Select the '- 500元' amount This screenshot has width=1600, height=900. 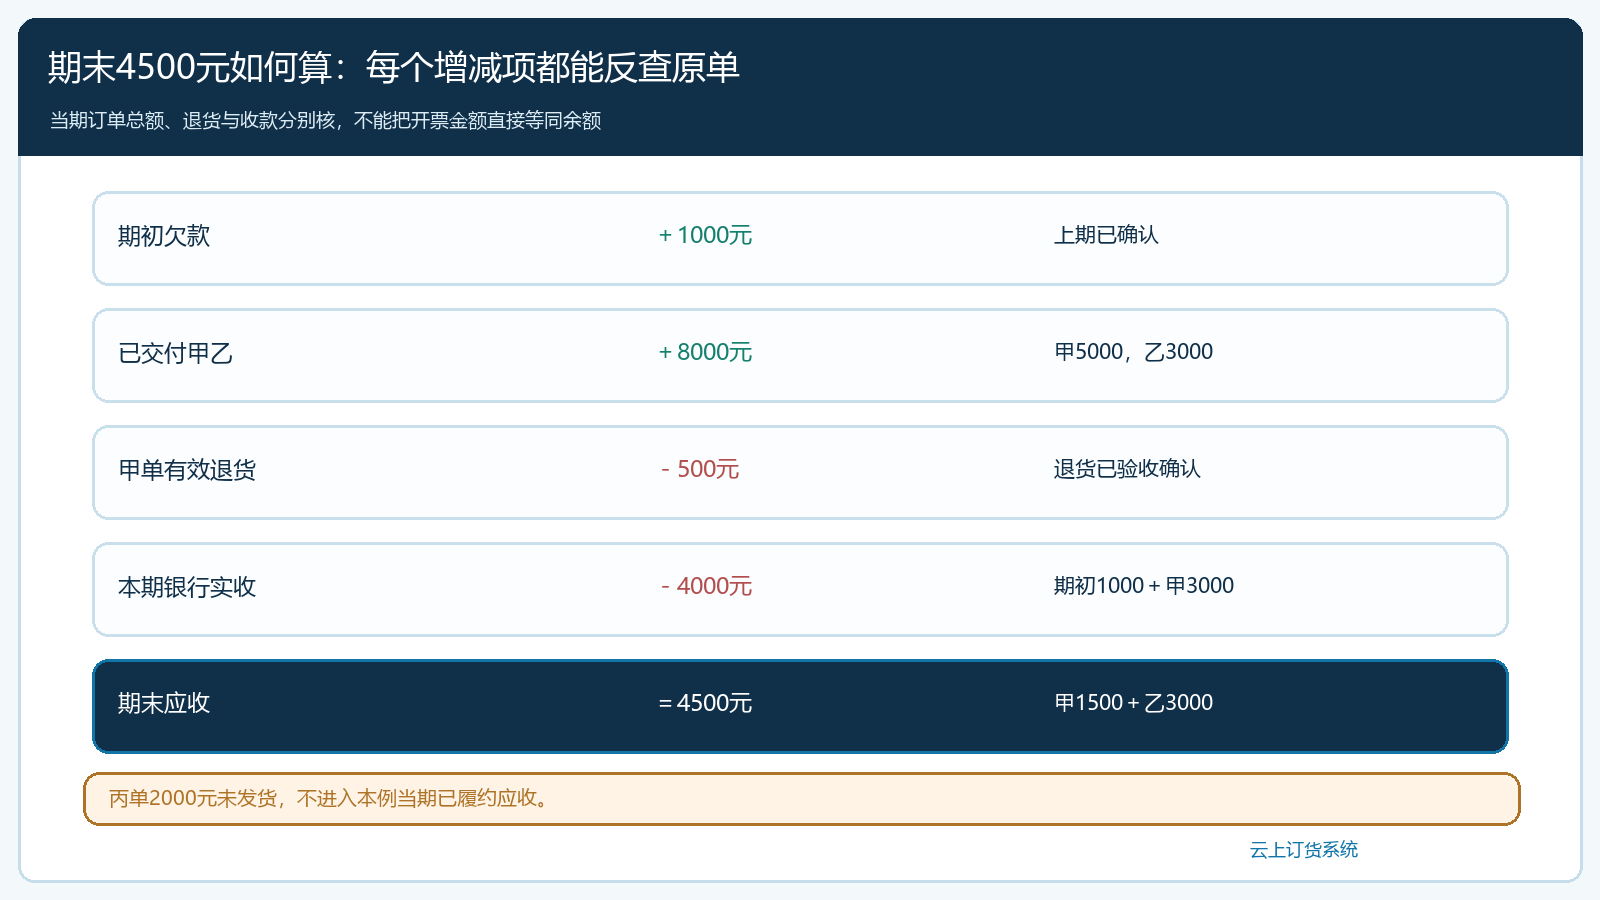click(x=700, y=469)
